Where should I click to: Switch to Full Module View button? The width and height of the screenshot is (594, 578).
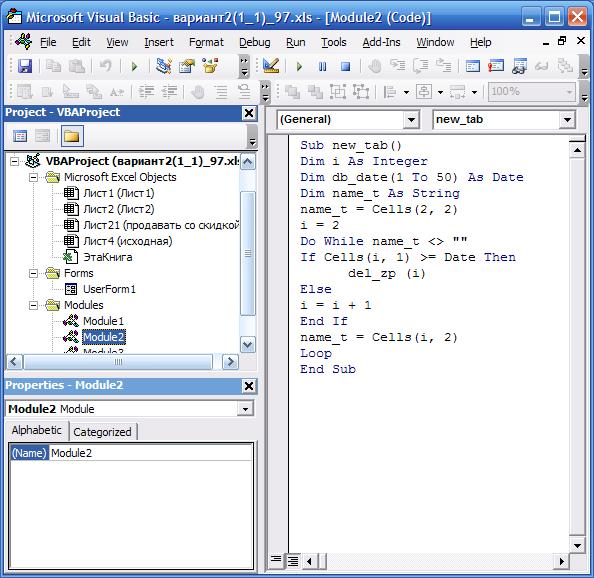[x=293, y=561]
